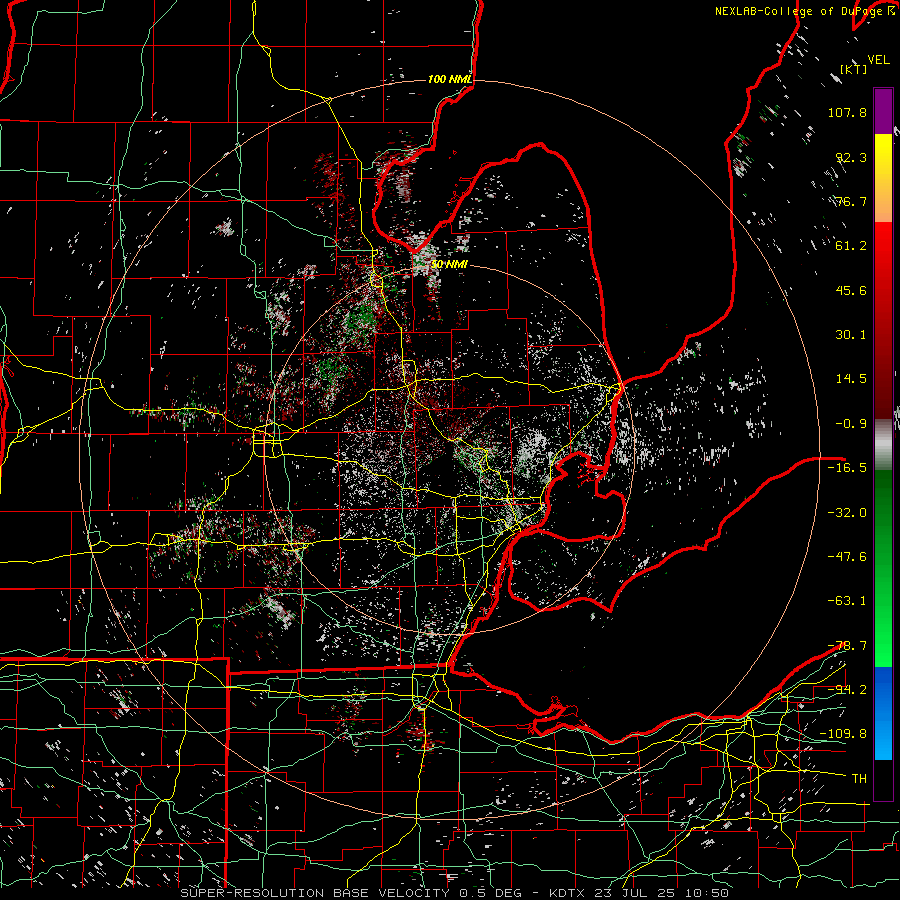900x900 pixels.
Task: Click the -47.6 velocity scale value
Action: click(x=847, y=557)
